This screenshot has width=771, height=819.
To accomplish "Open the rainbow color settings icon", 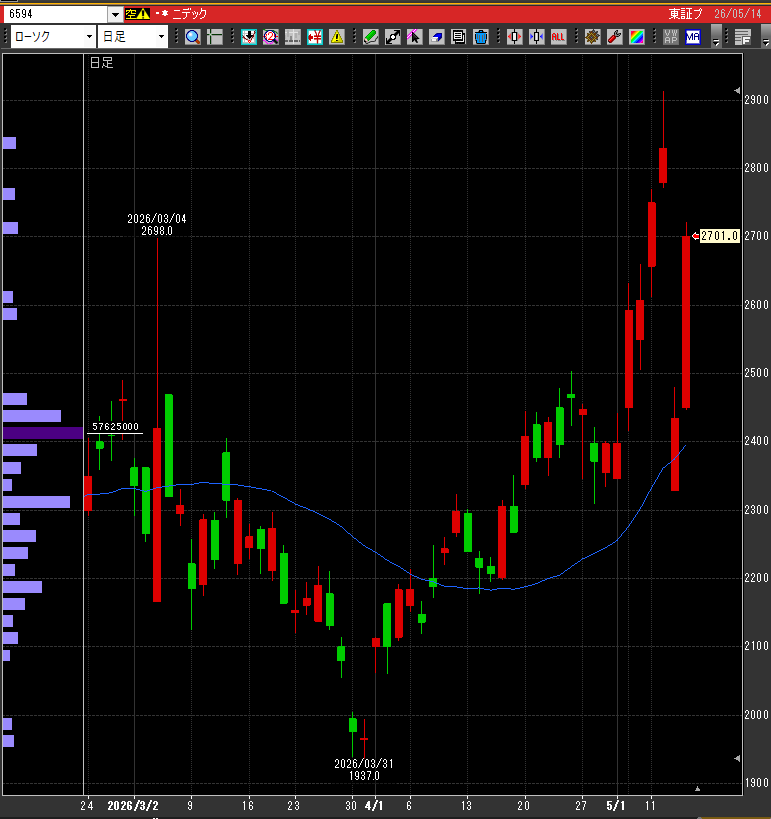I will click(636, 37).
